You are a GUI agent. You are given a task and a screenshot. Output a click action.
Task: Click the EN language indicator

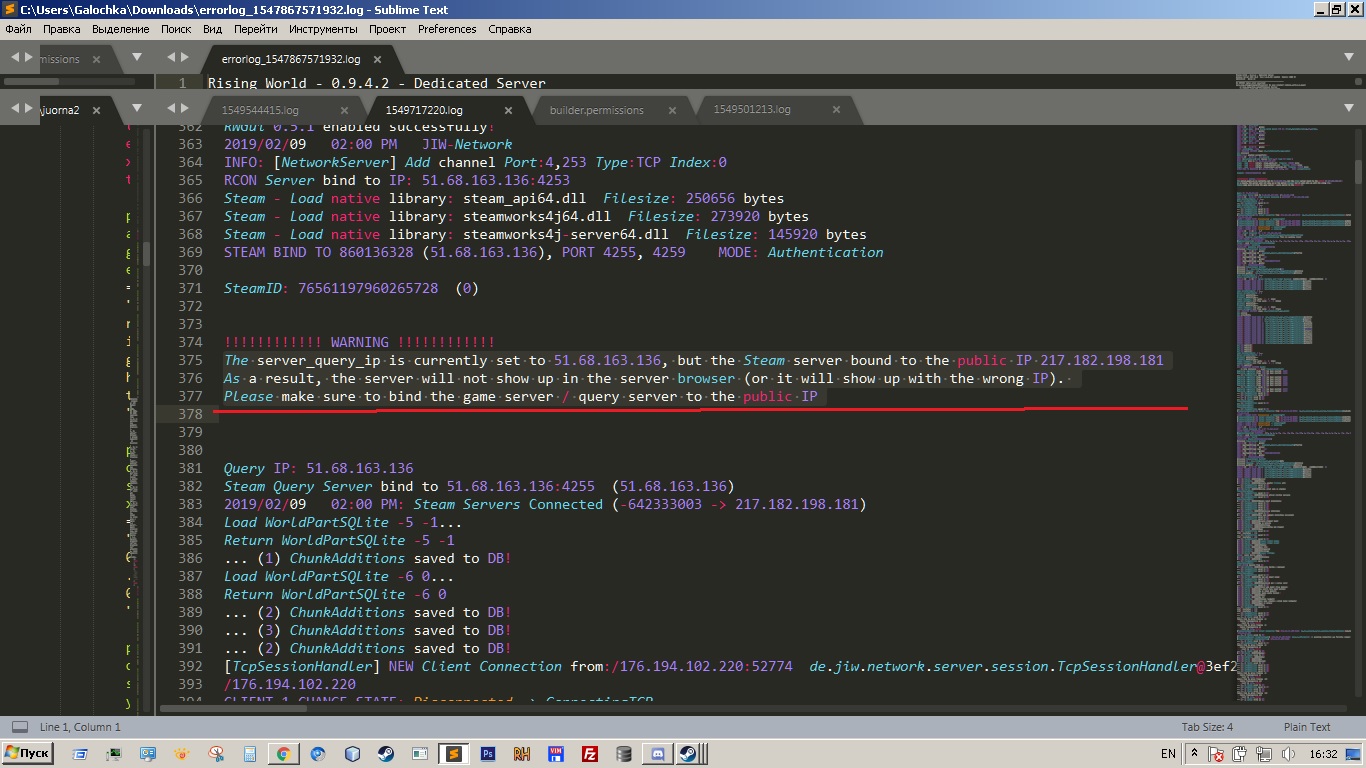[x=1167, y=754]
